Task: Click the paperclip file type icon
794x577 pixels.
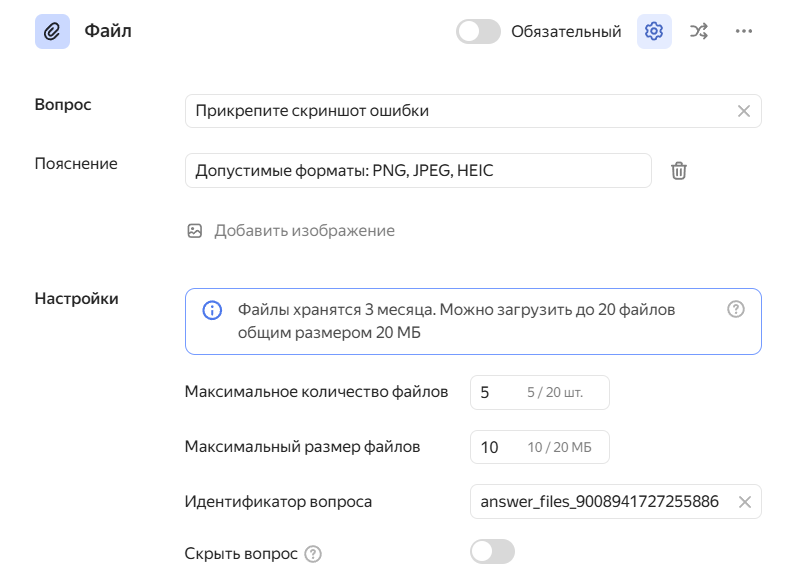Action: click(x=52, y=32)
